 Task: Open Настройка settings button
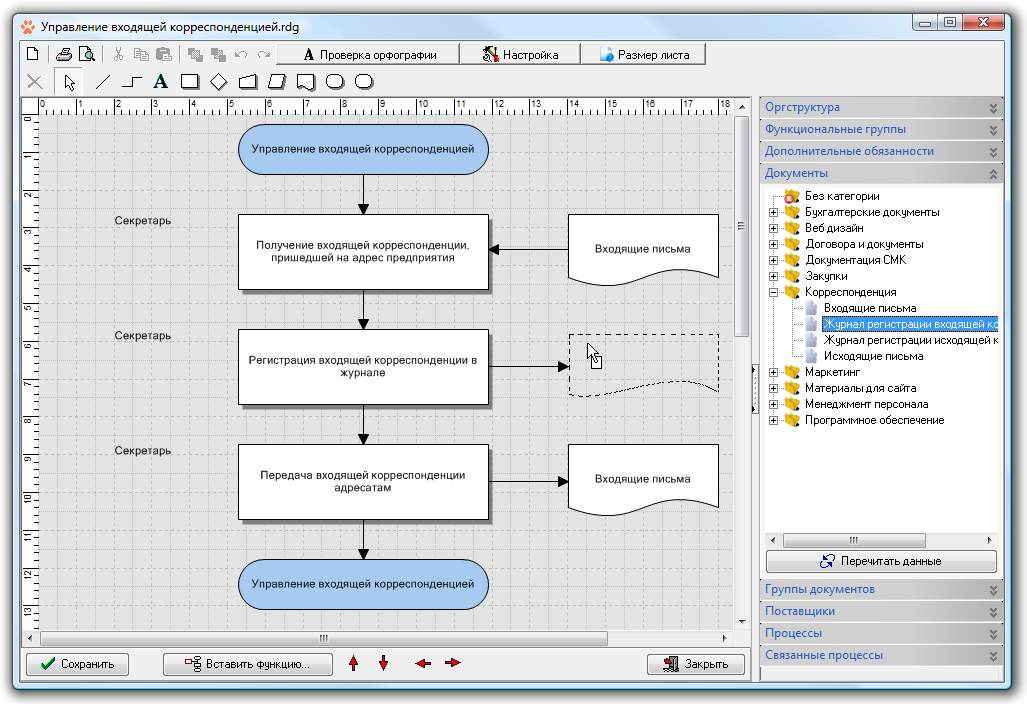(x=520, y=54)
